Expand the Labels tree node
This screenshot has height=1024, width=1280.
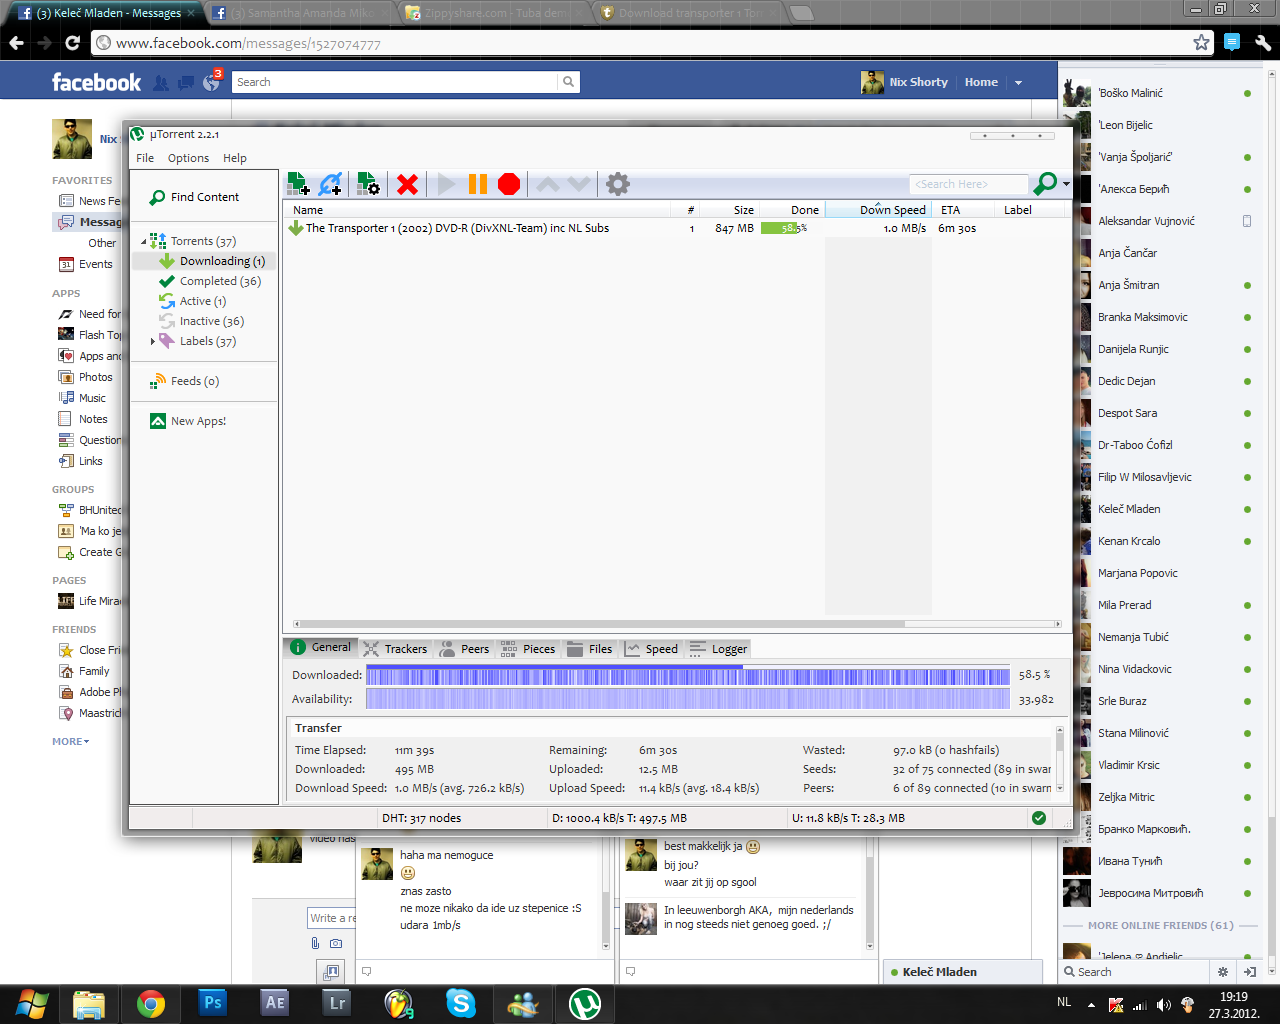[x=153, y=341]
